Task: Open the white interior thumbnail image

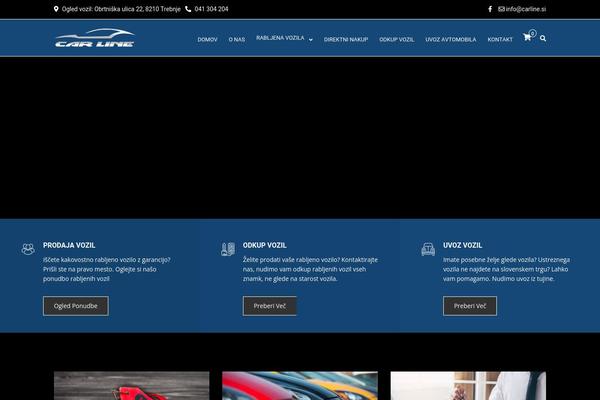Action: 468,385
